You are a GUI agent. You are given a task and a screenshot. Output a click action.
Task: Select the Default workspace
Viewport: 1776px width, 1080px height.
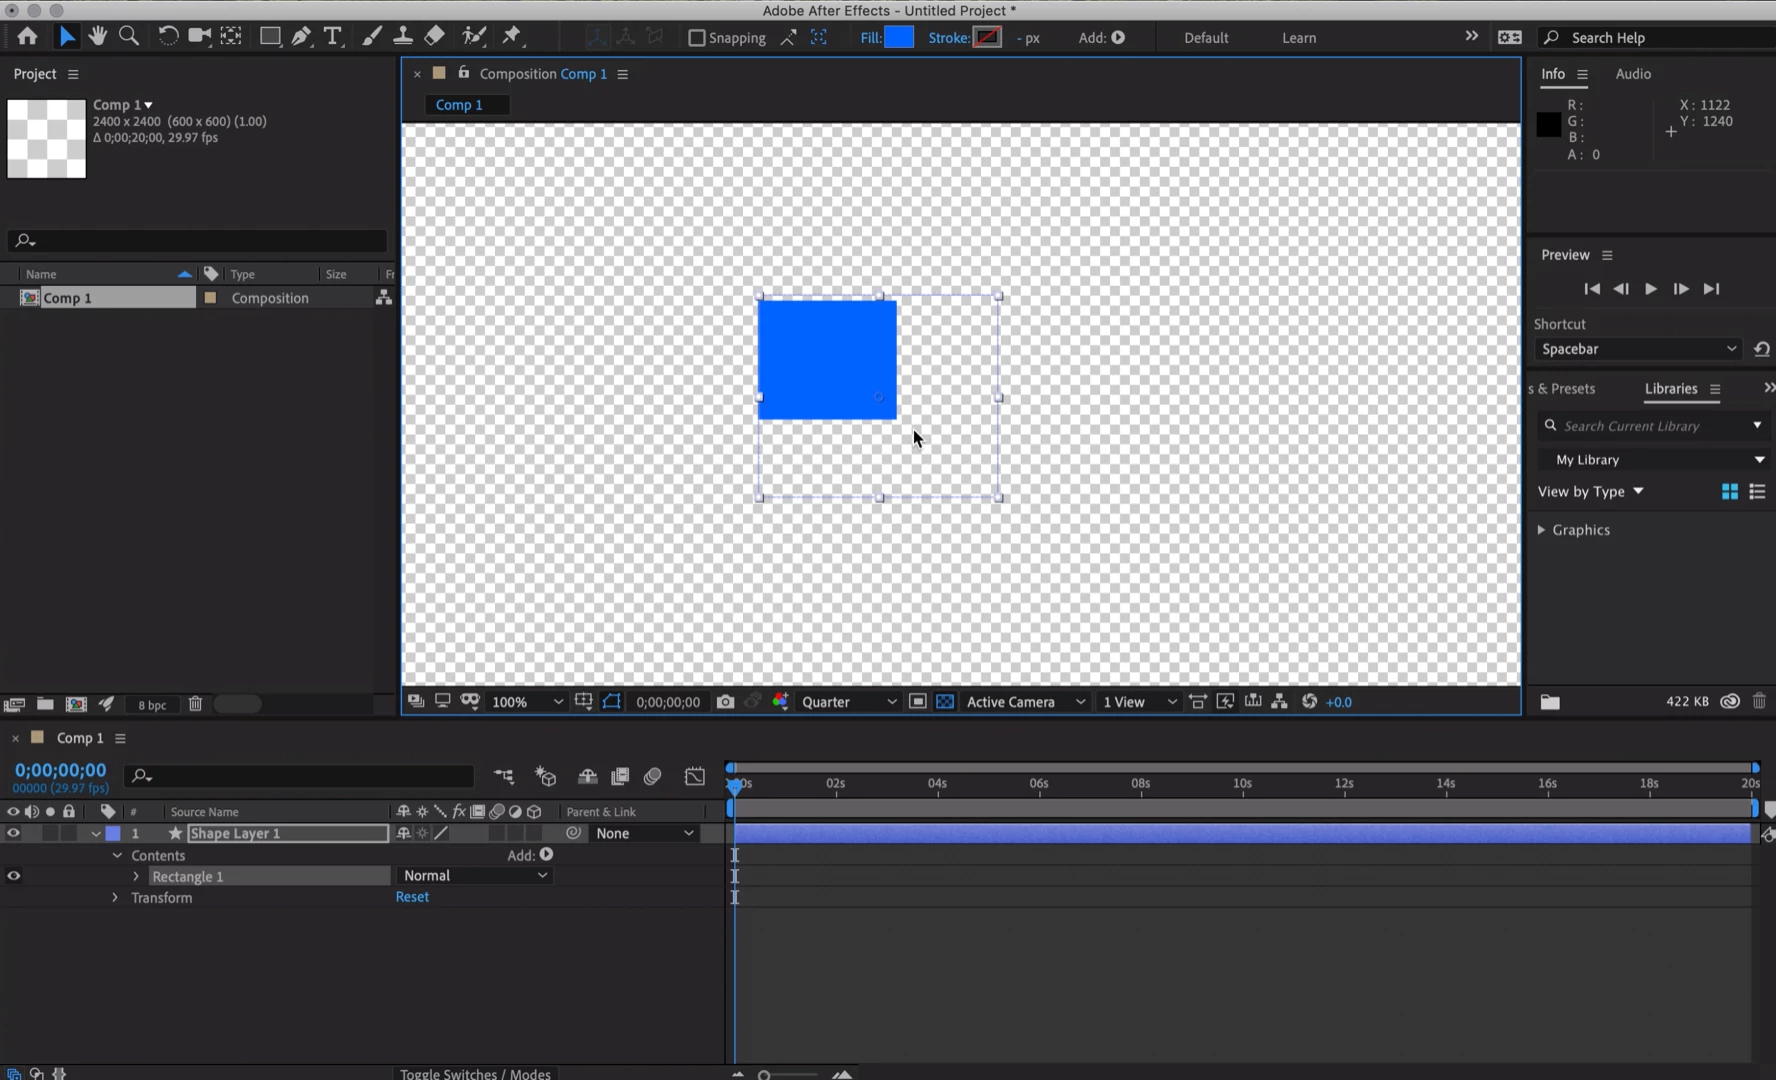pos(1206,38)
